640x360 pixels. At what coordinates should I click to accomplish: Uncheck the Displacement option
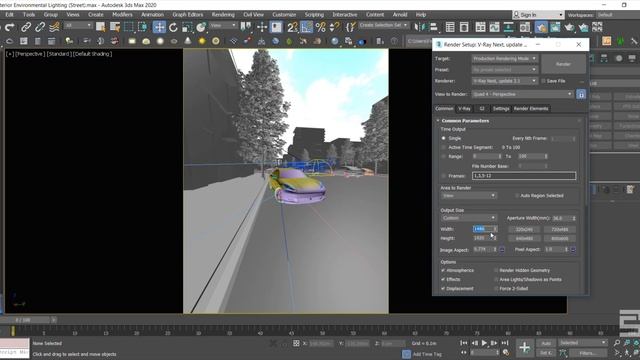coord(443,289)
